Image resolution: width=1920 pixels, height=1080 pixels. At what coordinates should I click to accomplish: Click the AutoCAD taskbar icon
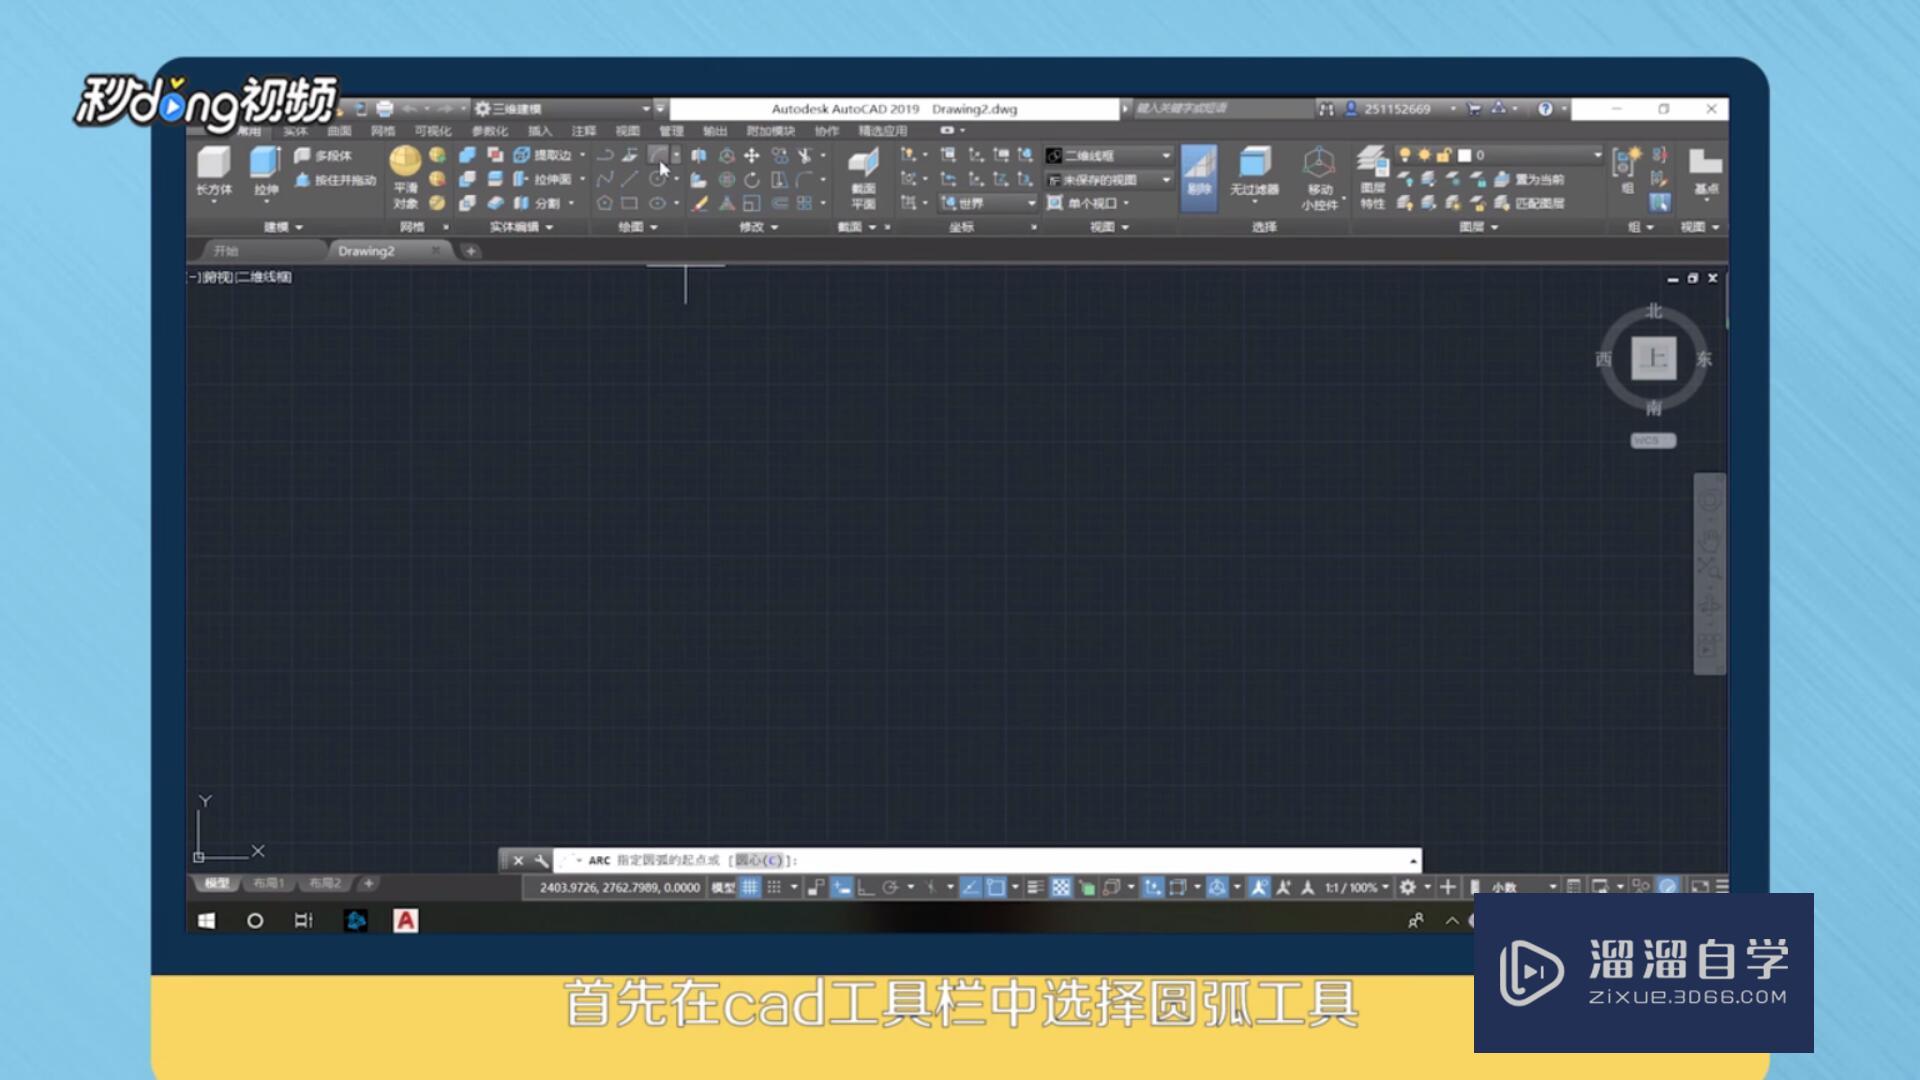(407, 920)
